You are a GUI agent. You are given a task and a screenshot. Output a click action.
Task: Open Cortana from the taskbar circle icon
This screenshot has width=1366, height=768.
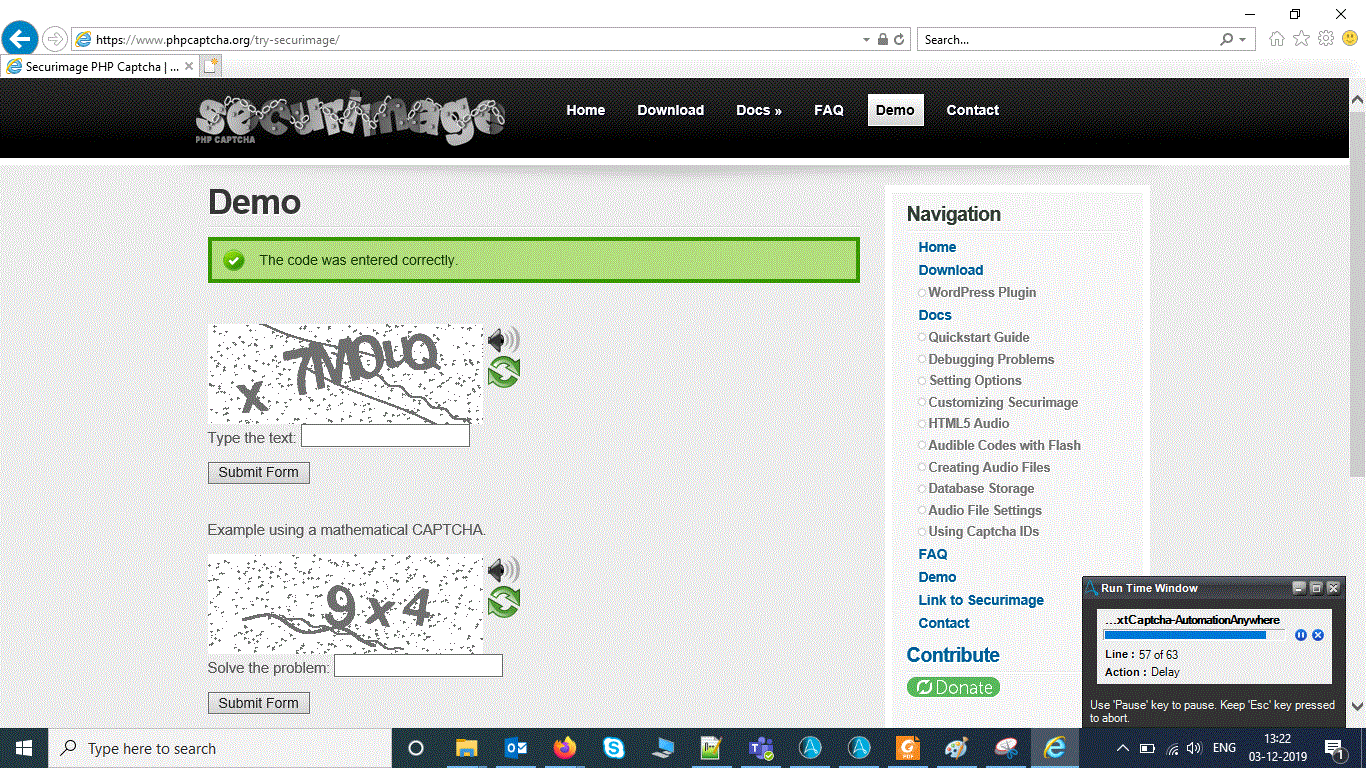tap(416, 748)
